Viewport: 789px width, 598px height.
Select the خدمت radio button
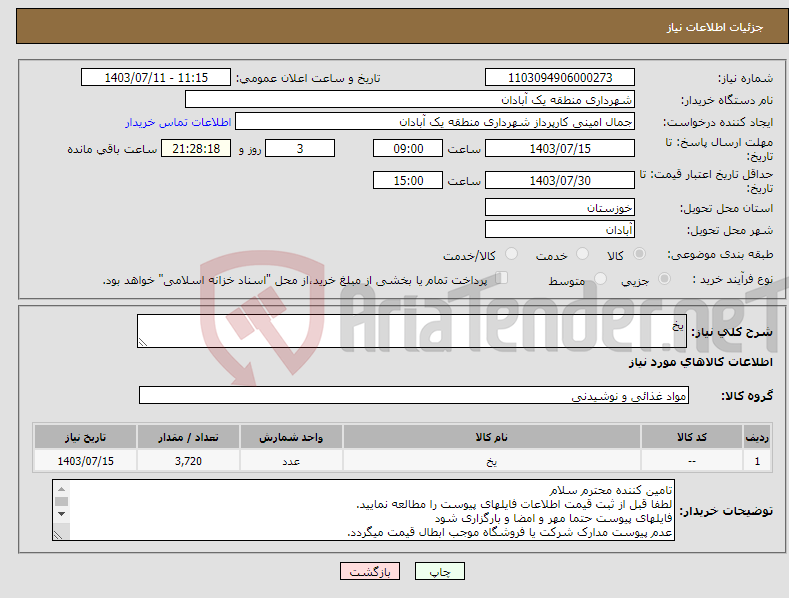(582, 254)
